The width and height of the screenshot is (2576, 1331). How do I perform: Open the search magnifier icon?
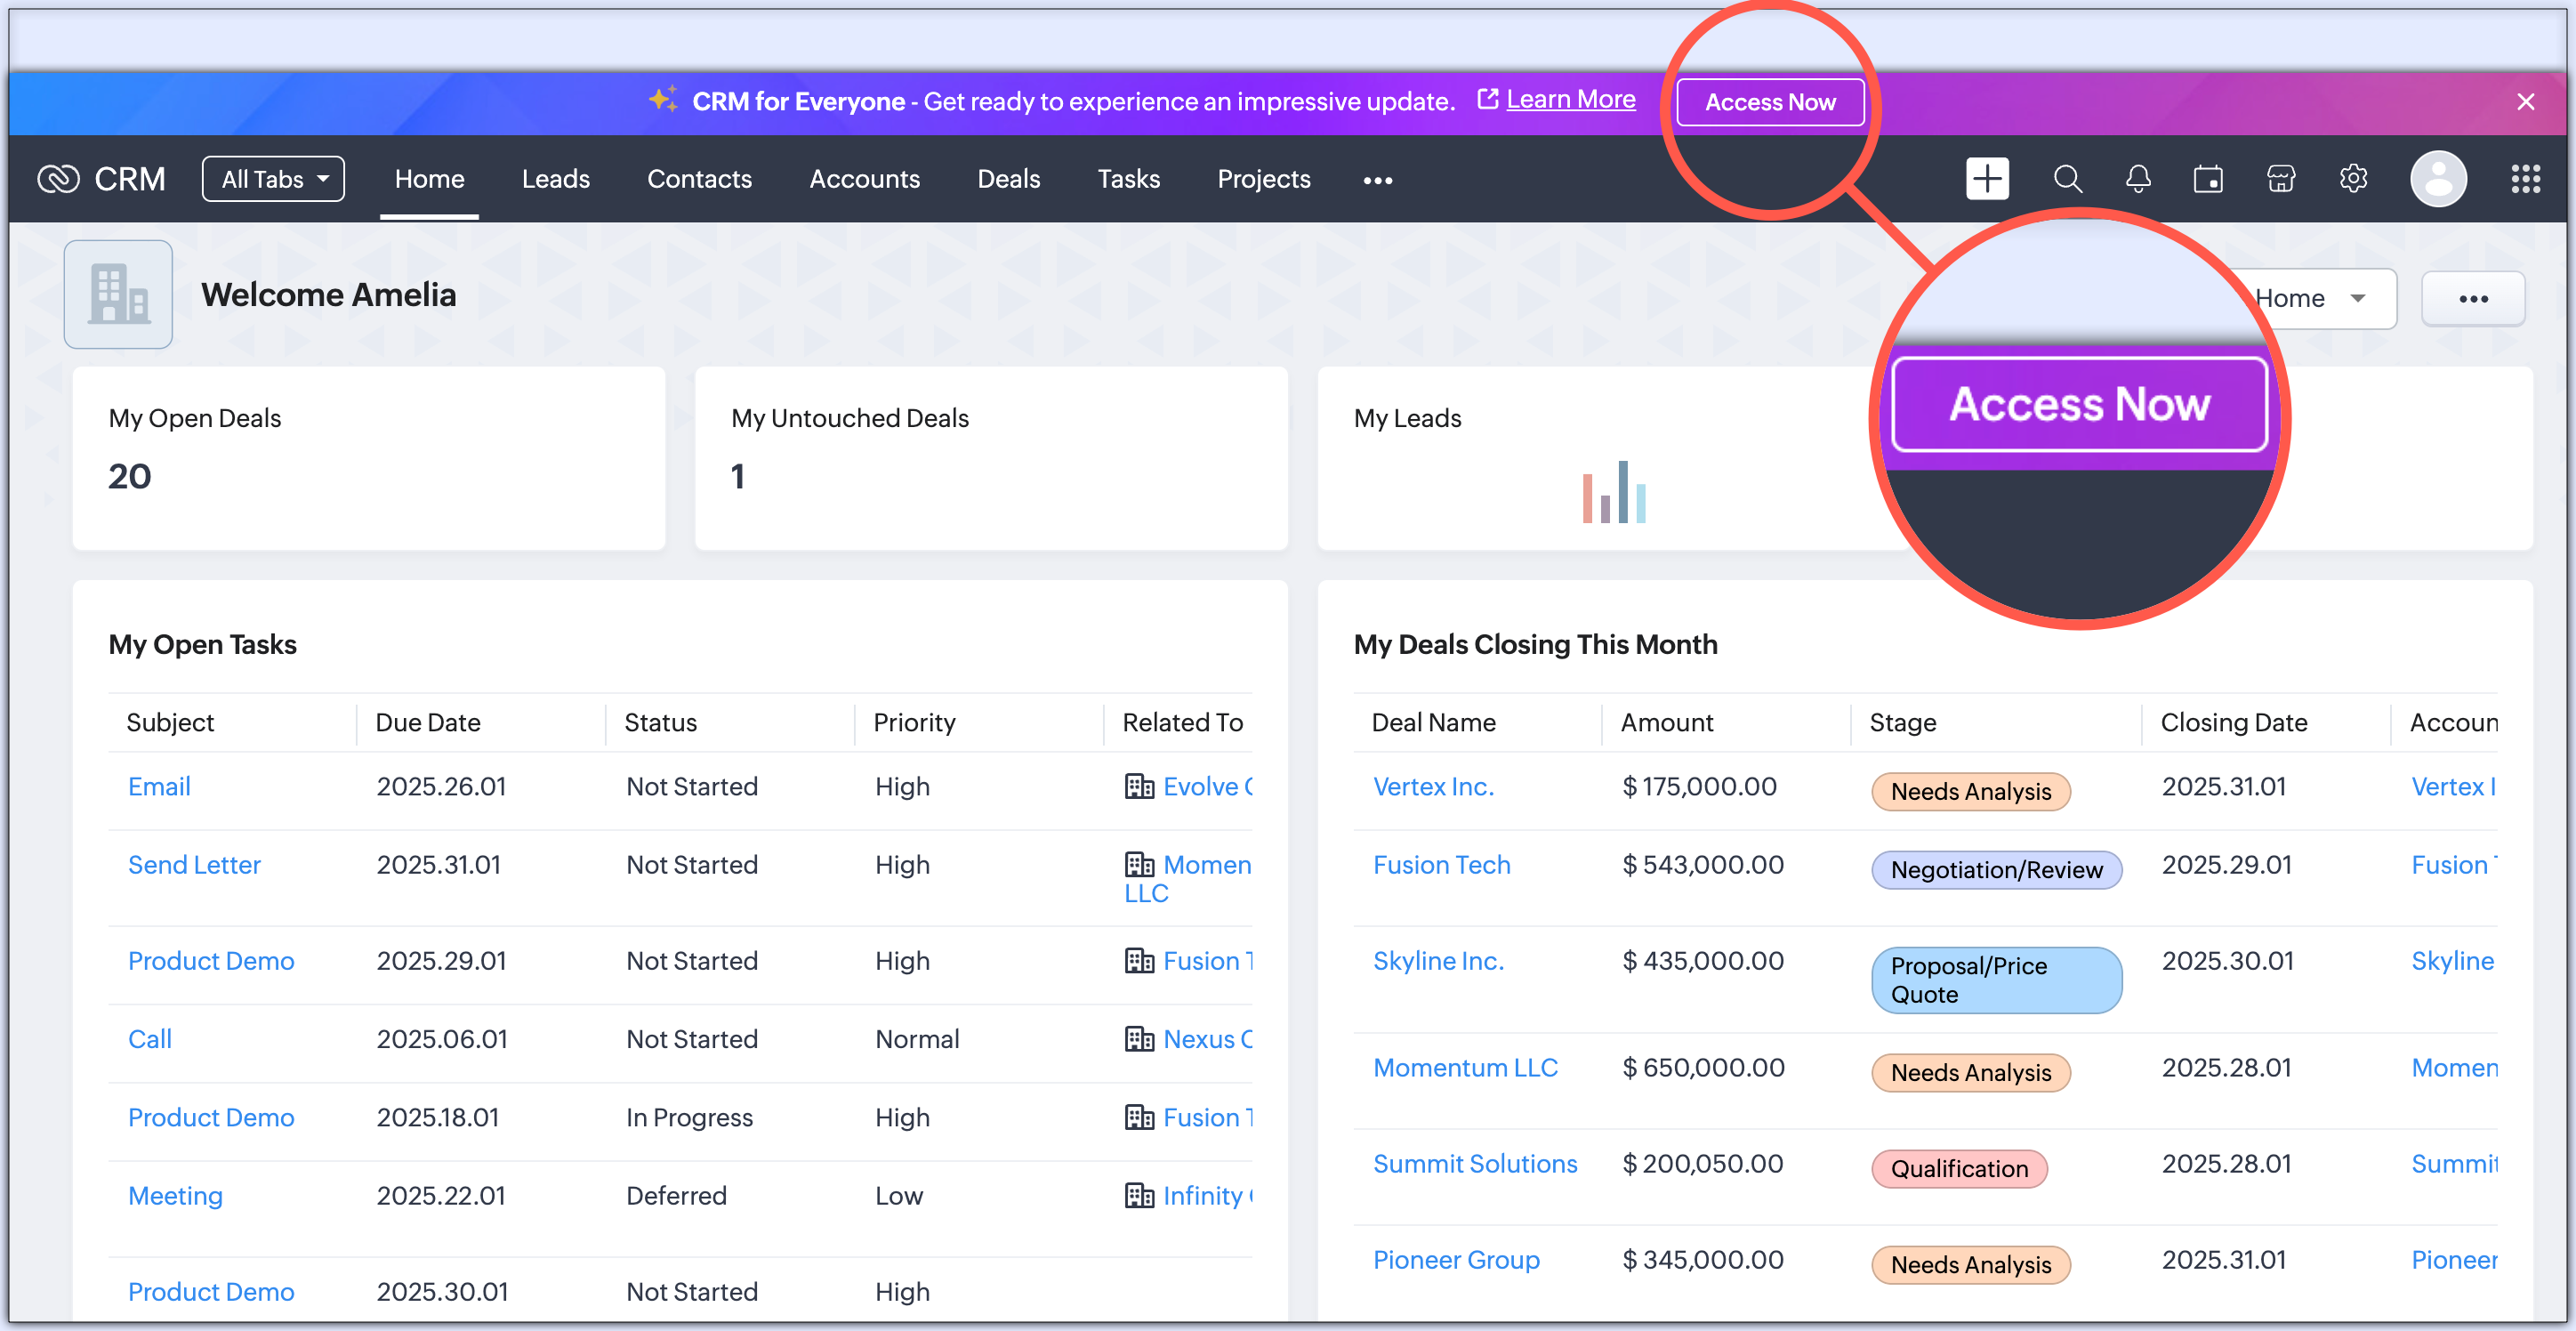click(2067, 179)
